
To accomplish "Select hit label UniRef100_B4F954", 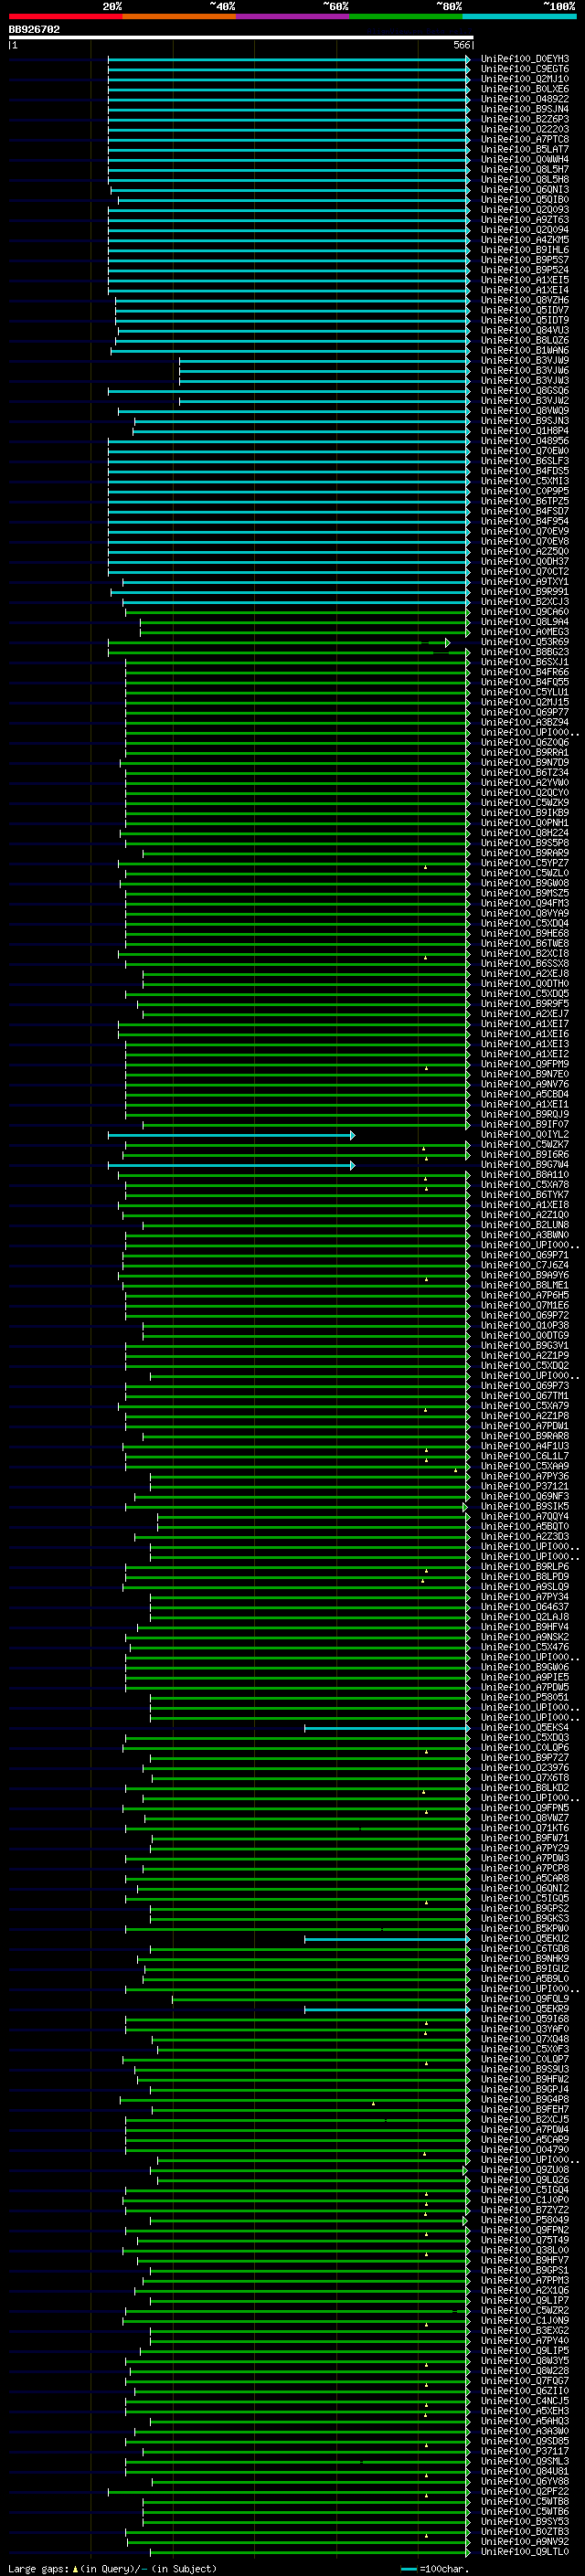I will click(x=525, y=521).
